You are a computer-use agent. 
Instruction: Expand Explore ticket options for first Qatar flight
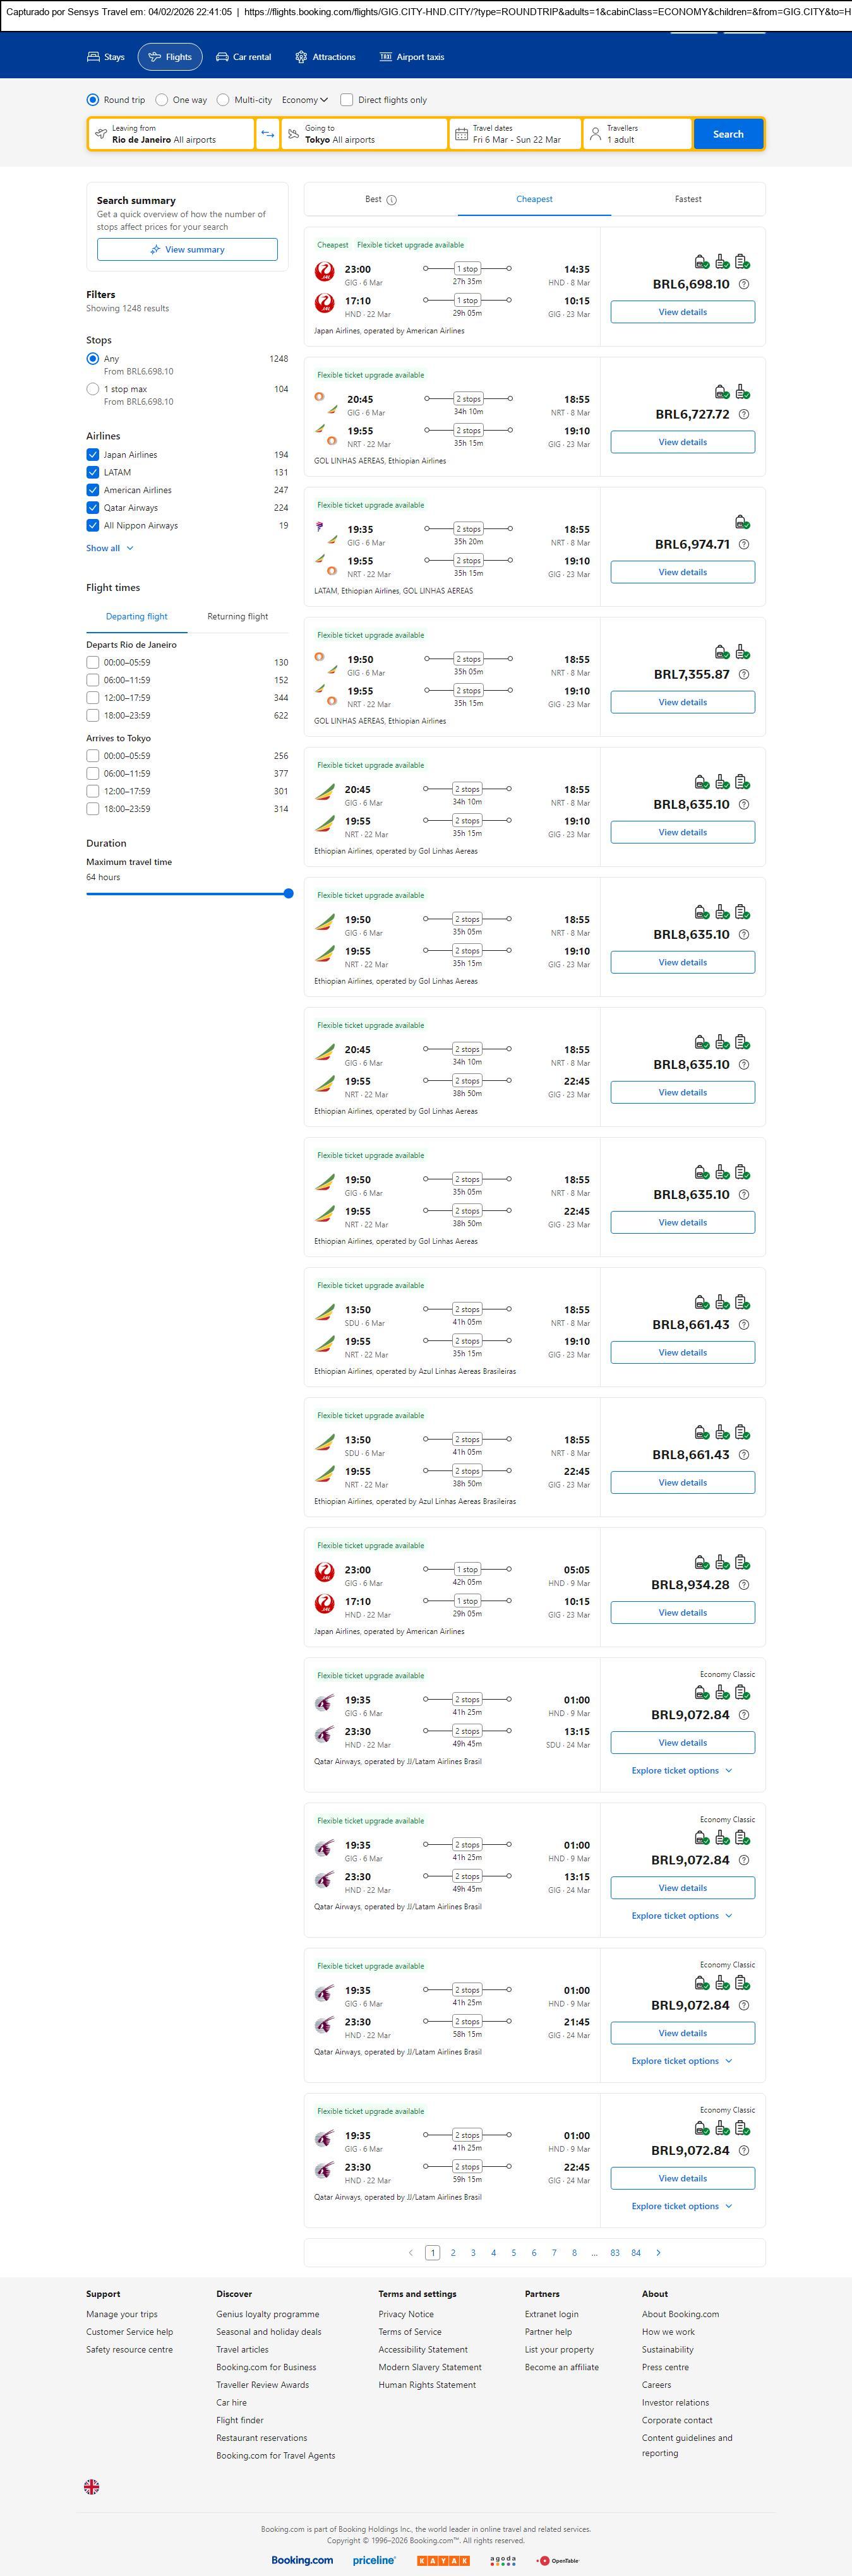681,1770
